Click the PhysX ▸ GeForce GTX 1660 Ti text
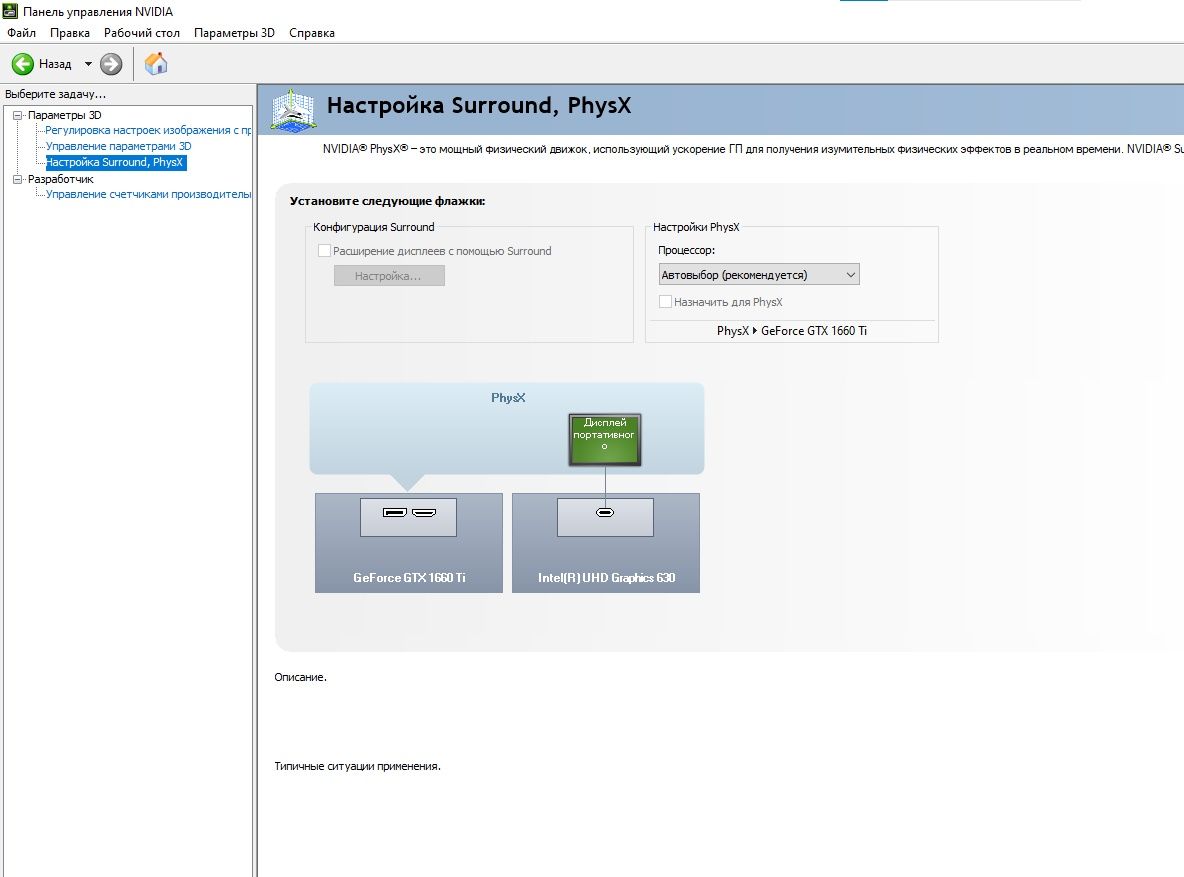 pos(791,331)
